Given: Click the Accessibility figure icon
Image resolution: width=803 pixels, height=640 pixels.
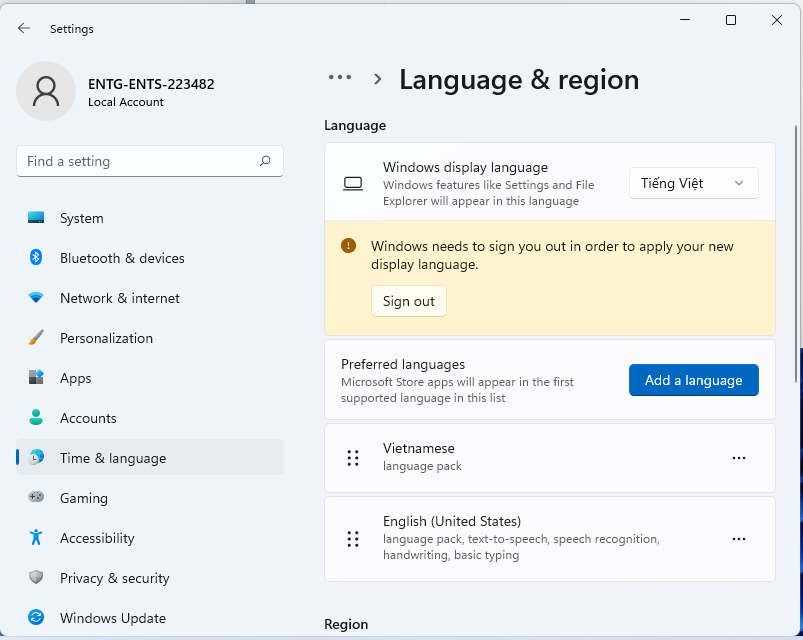Looking at the screenshot, I should tap(36, 537).
